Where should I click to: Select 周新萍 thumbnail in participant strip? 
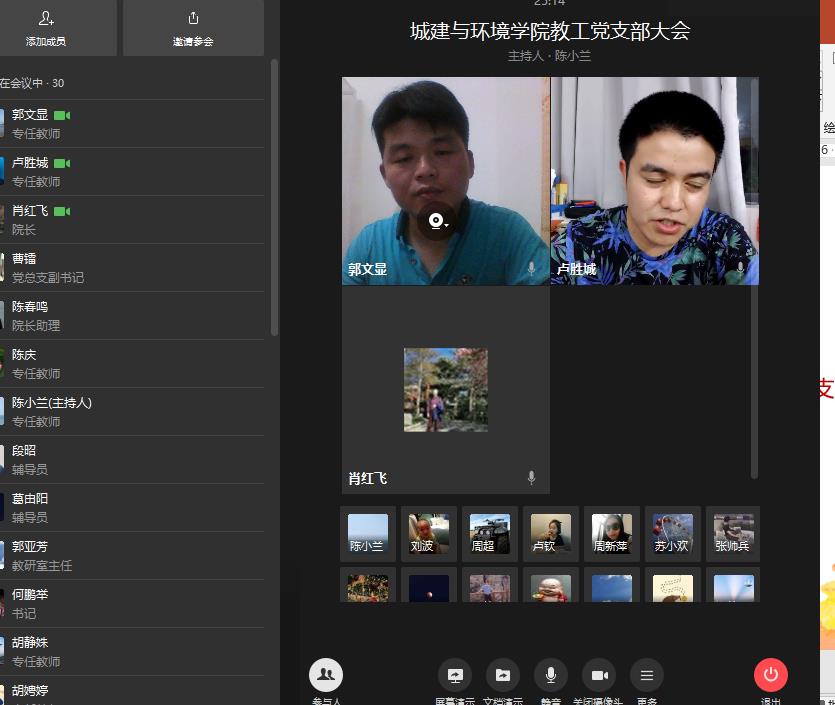click(x=611, y=534)
